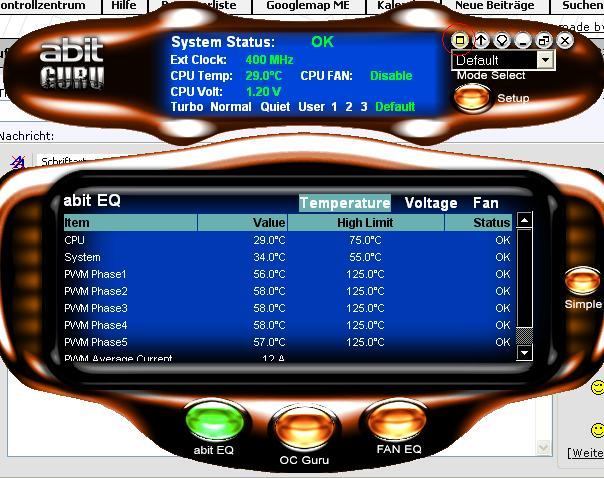Open Kontrollzentrum in forum navigation

pos(42,5)
